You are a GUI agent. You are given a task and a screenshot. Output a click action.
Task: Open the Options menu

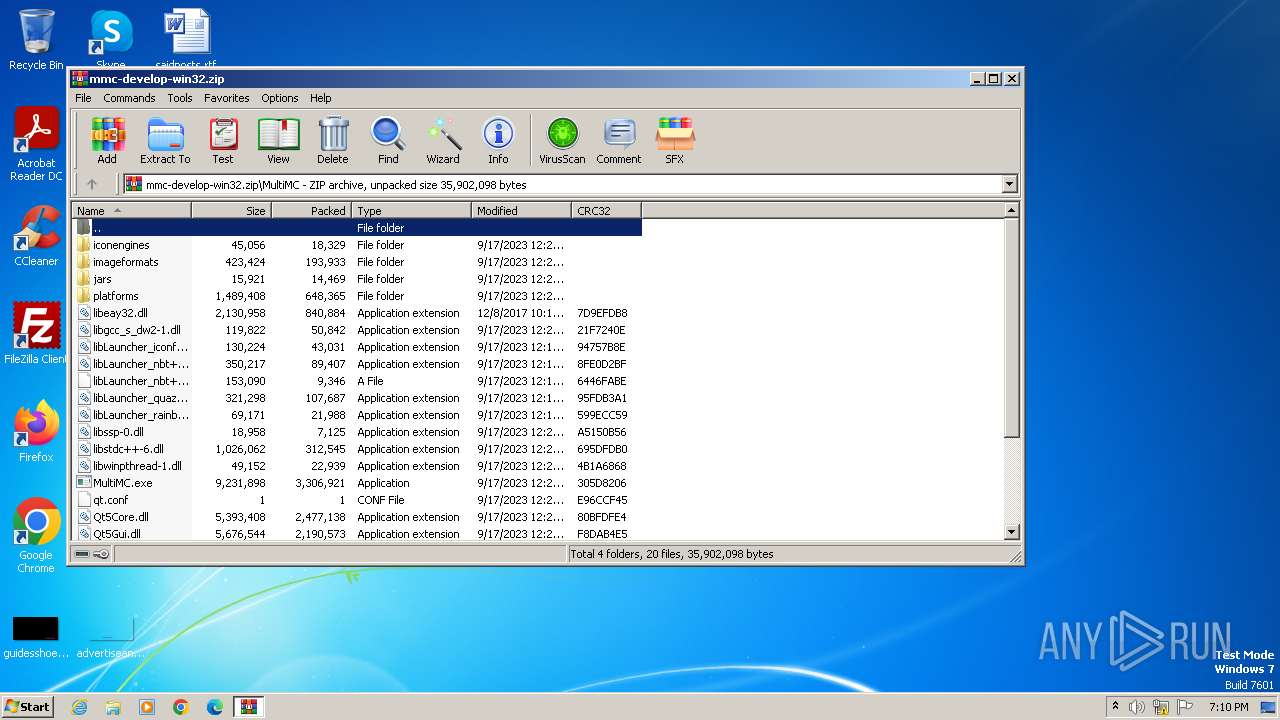(280, 98)
